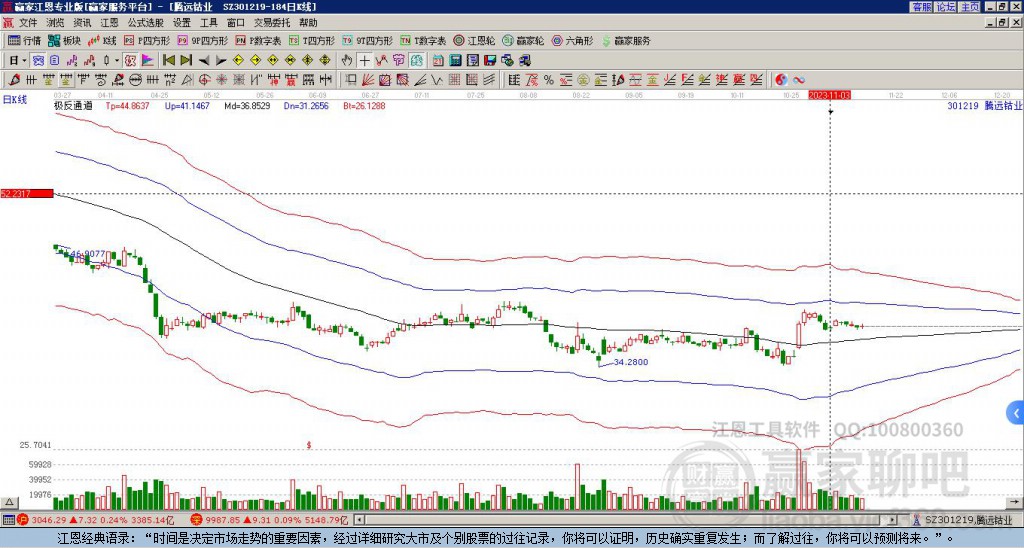Open the 公式选股 menu
Image resolution: width=1024 pixels, height=548 pixels.
(x=146, y=23)
